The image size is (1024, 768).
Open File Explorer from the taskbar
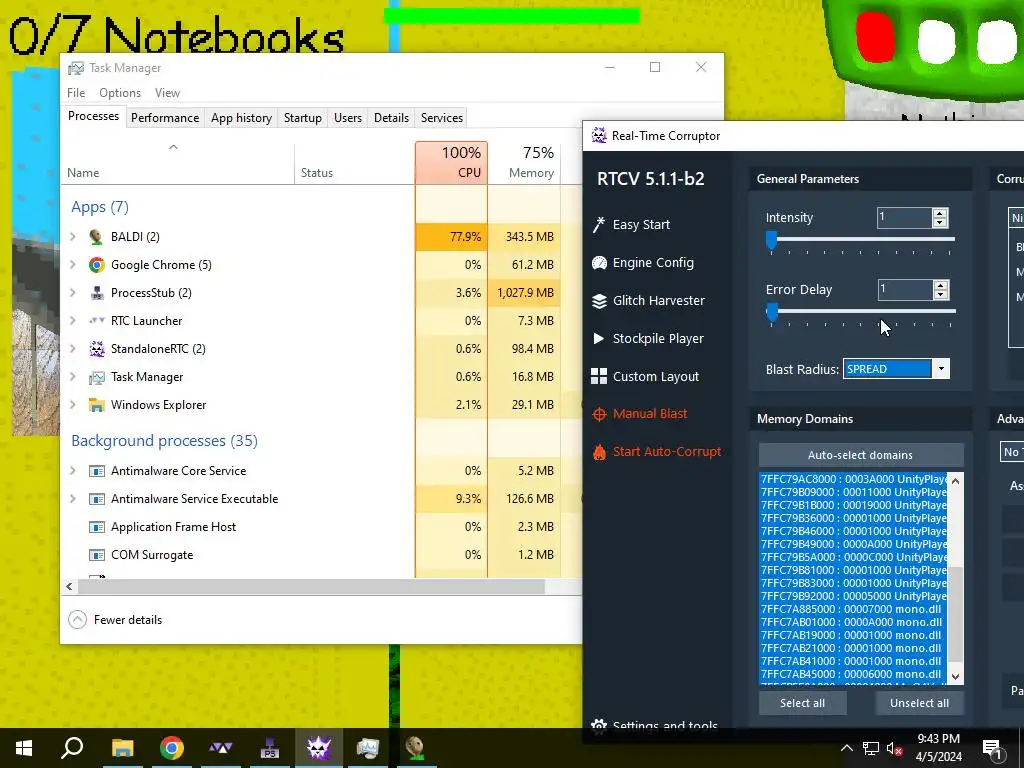point(122,748)
